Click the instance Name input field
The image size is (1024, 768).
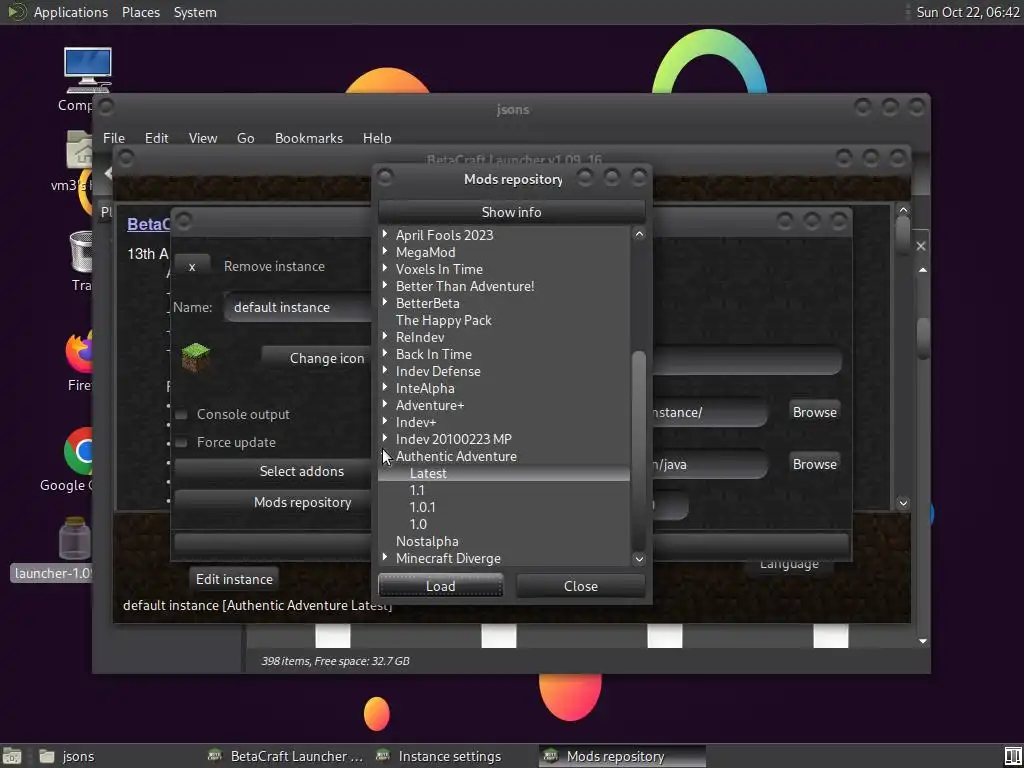(297, 307)
